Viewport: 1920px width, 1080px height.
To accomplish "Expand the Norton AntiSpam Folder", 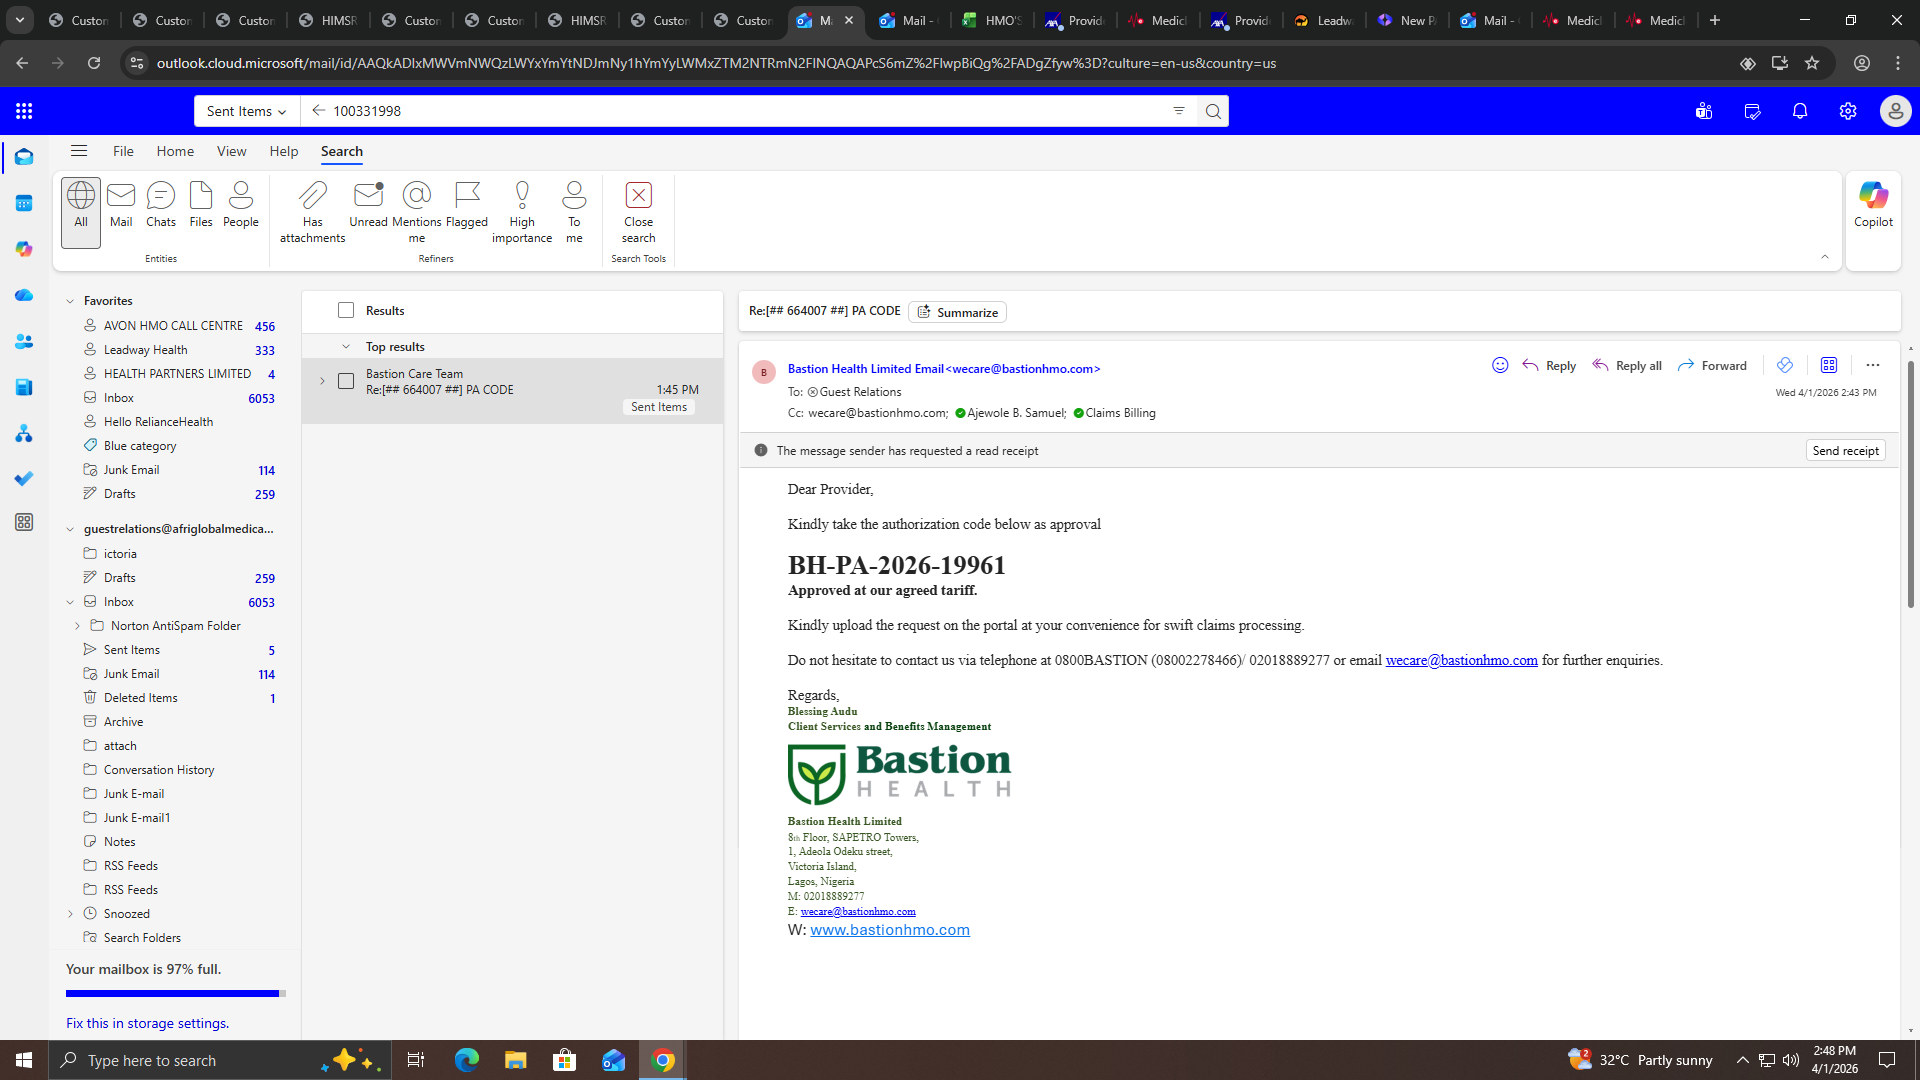I will pyautogui.click(x=77, y=626).
